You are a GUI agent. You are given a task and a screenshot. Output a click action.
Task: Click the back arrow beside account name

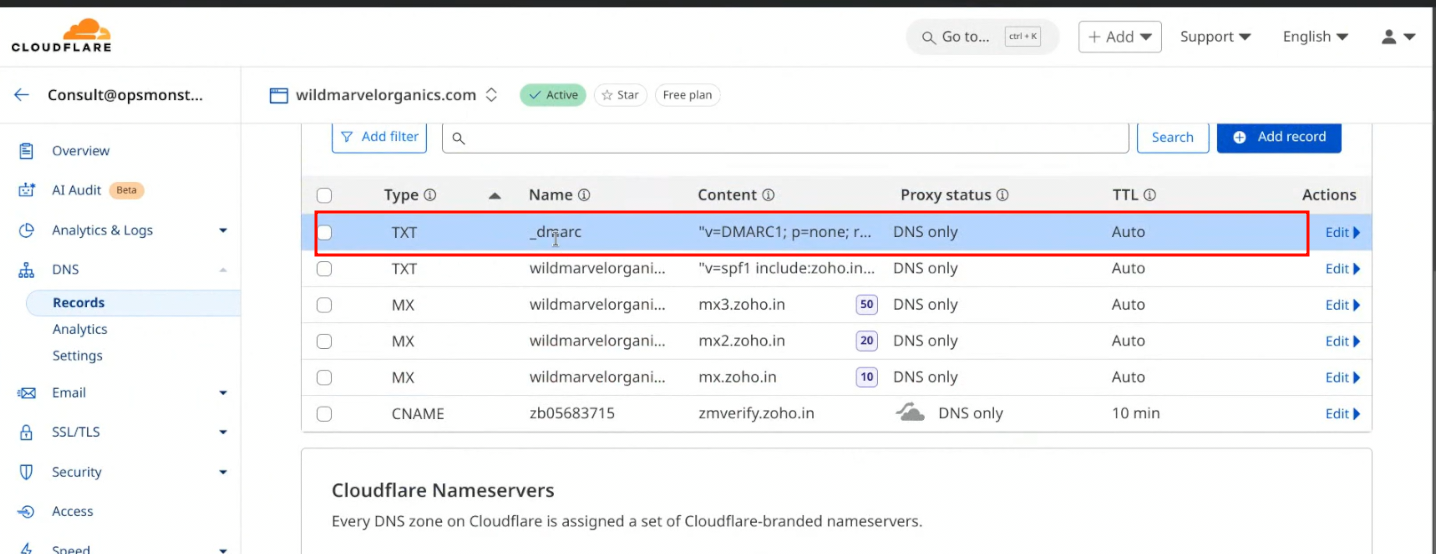tap(21, 95)
